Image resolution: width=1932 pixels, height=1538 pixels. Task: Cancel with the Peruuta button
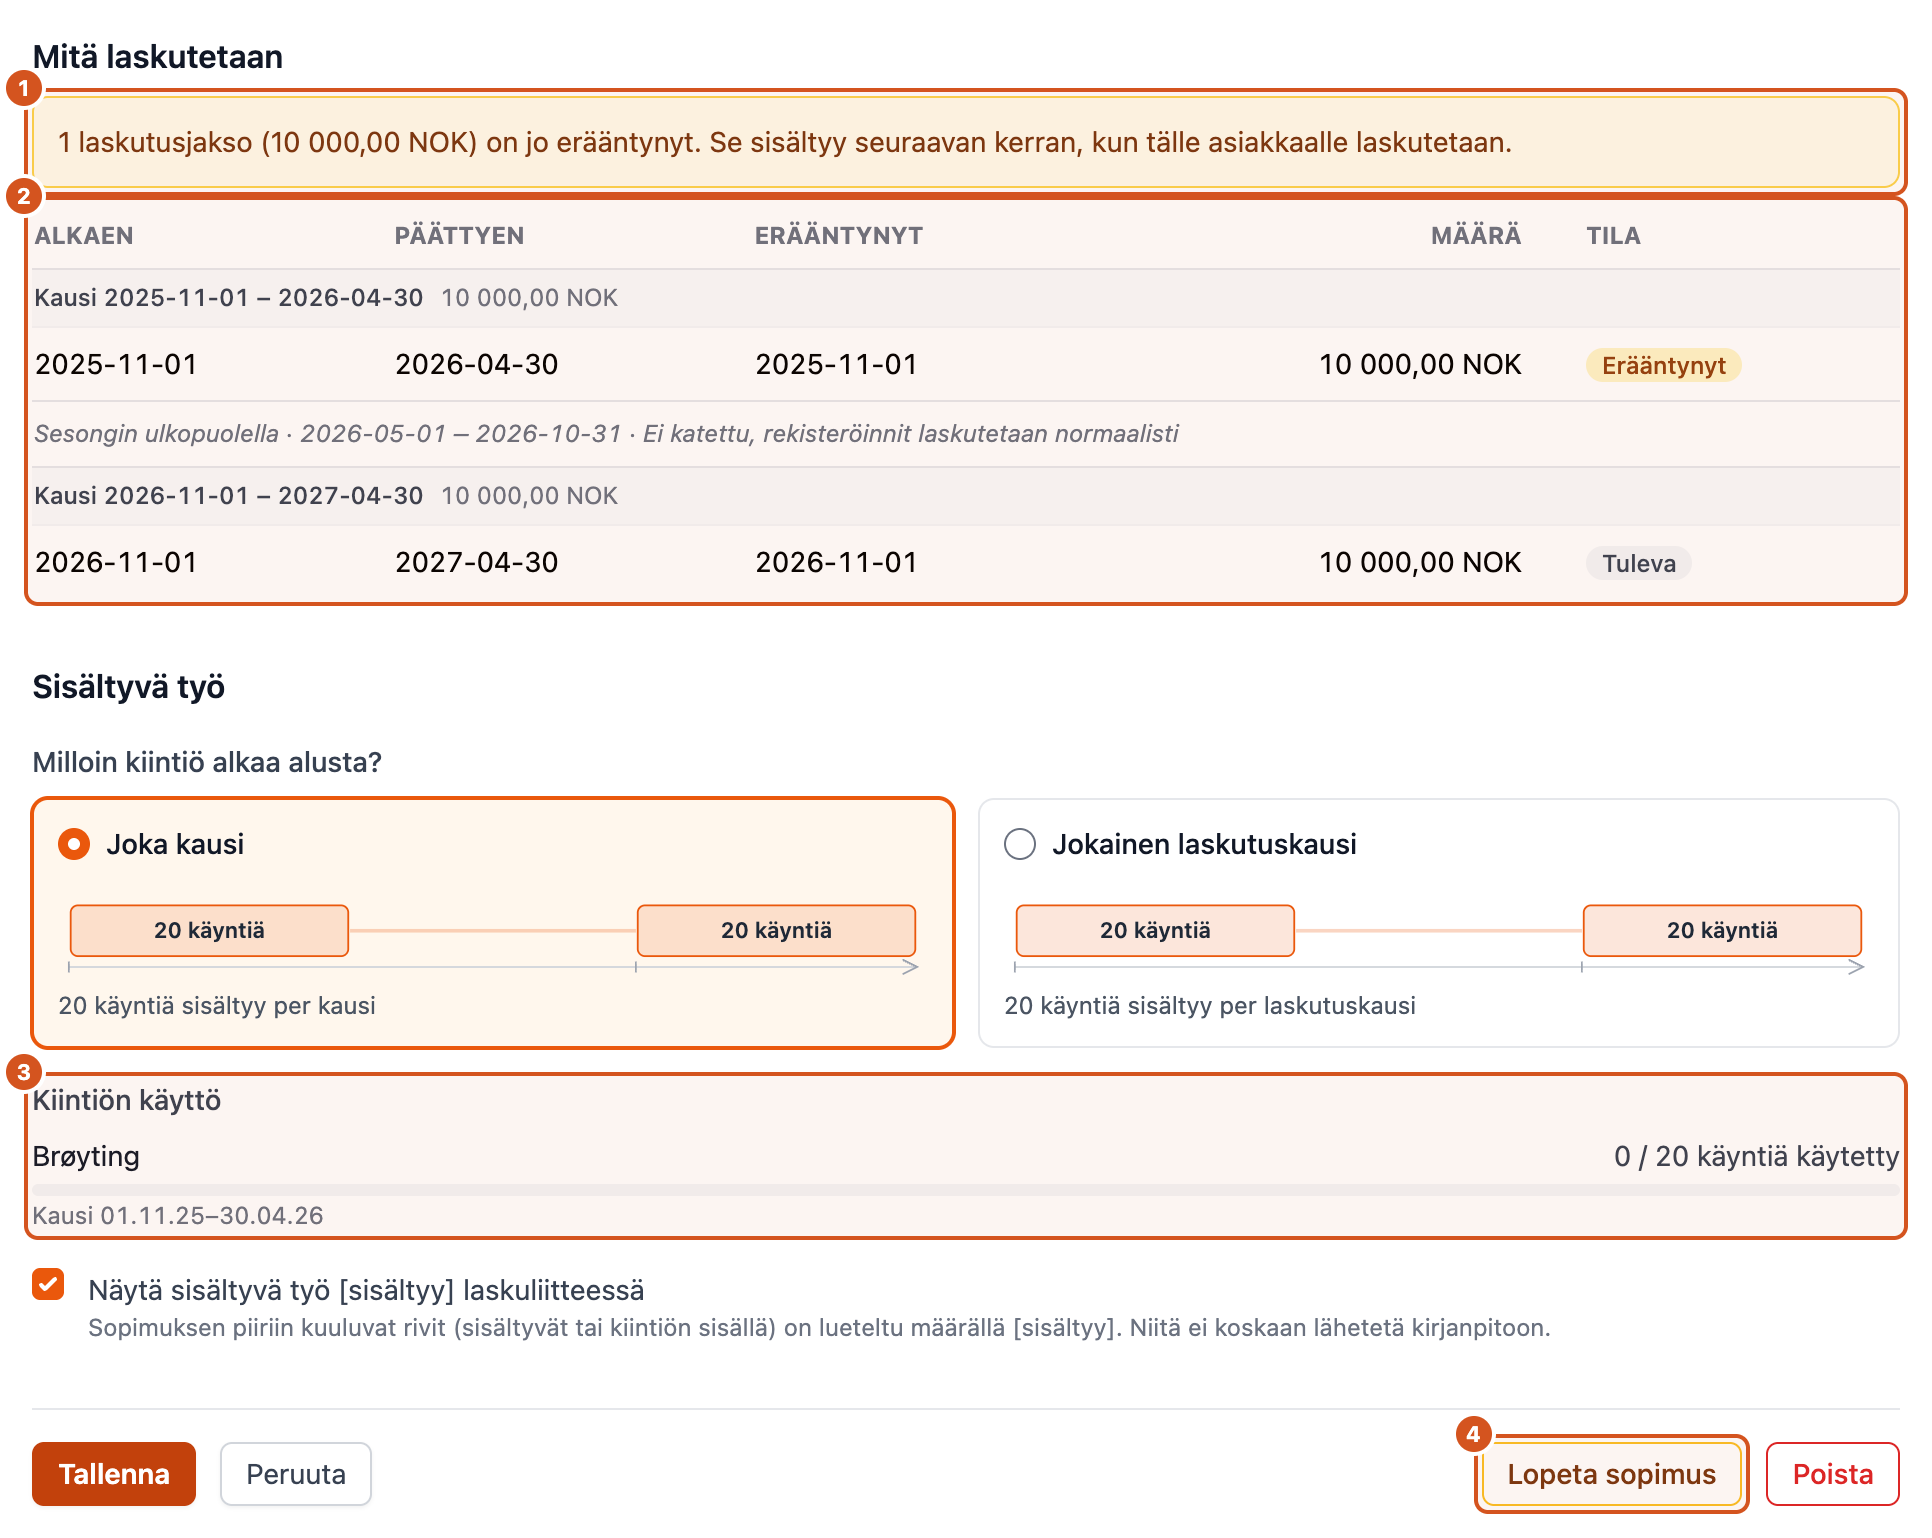(296, 1474)
